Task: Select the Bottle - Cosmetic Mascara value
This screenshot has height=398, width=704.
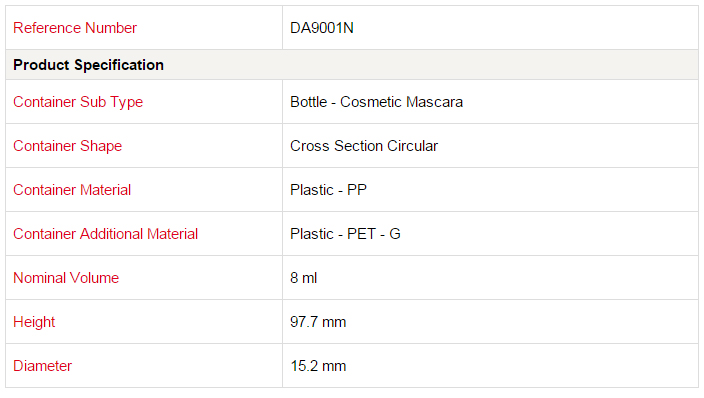Action: pos(376,102)
